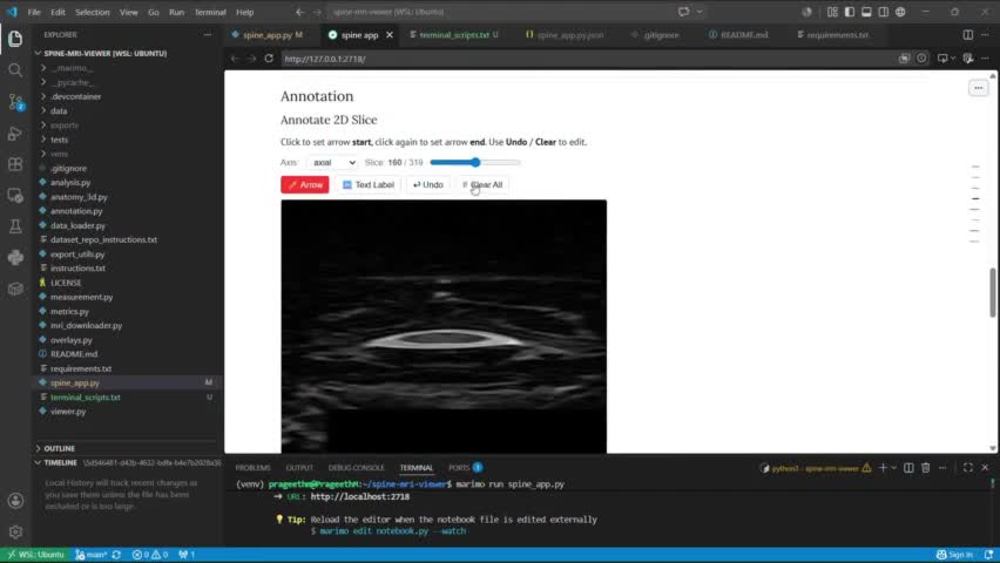
Task: Open the new terminal dropdown chevron
Action: point(893,467)
